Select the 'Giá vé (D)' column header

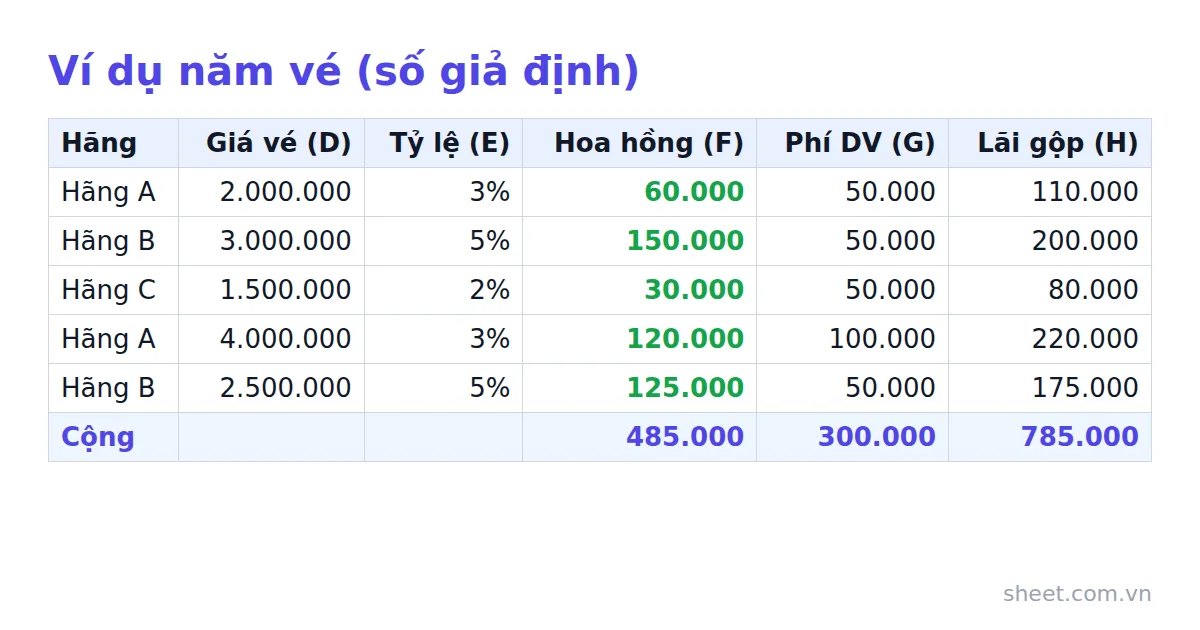[x=272, y=143]
